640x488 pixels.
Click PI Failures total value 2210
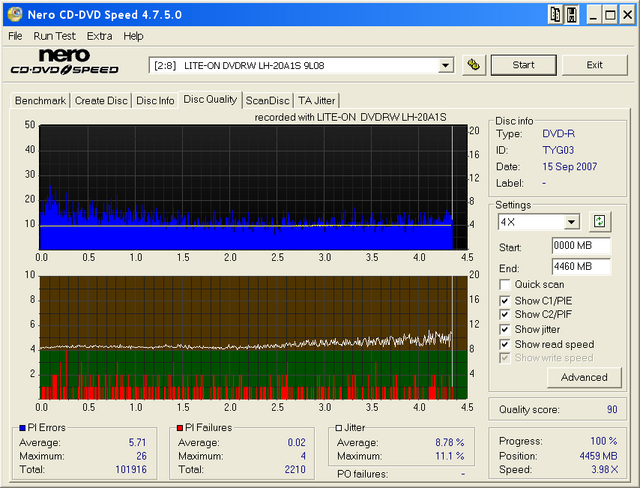pos(295,469)
